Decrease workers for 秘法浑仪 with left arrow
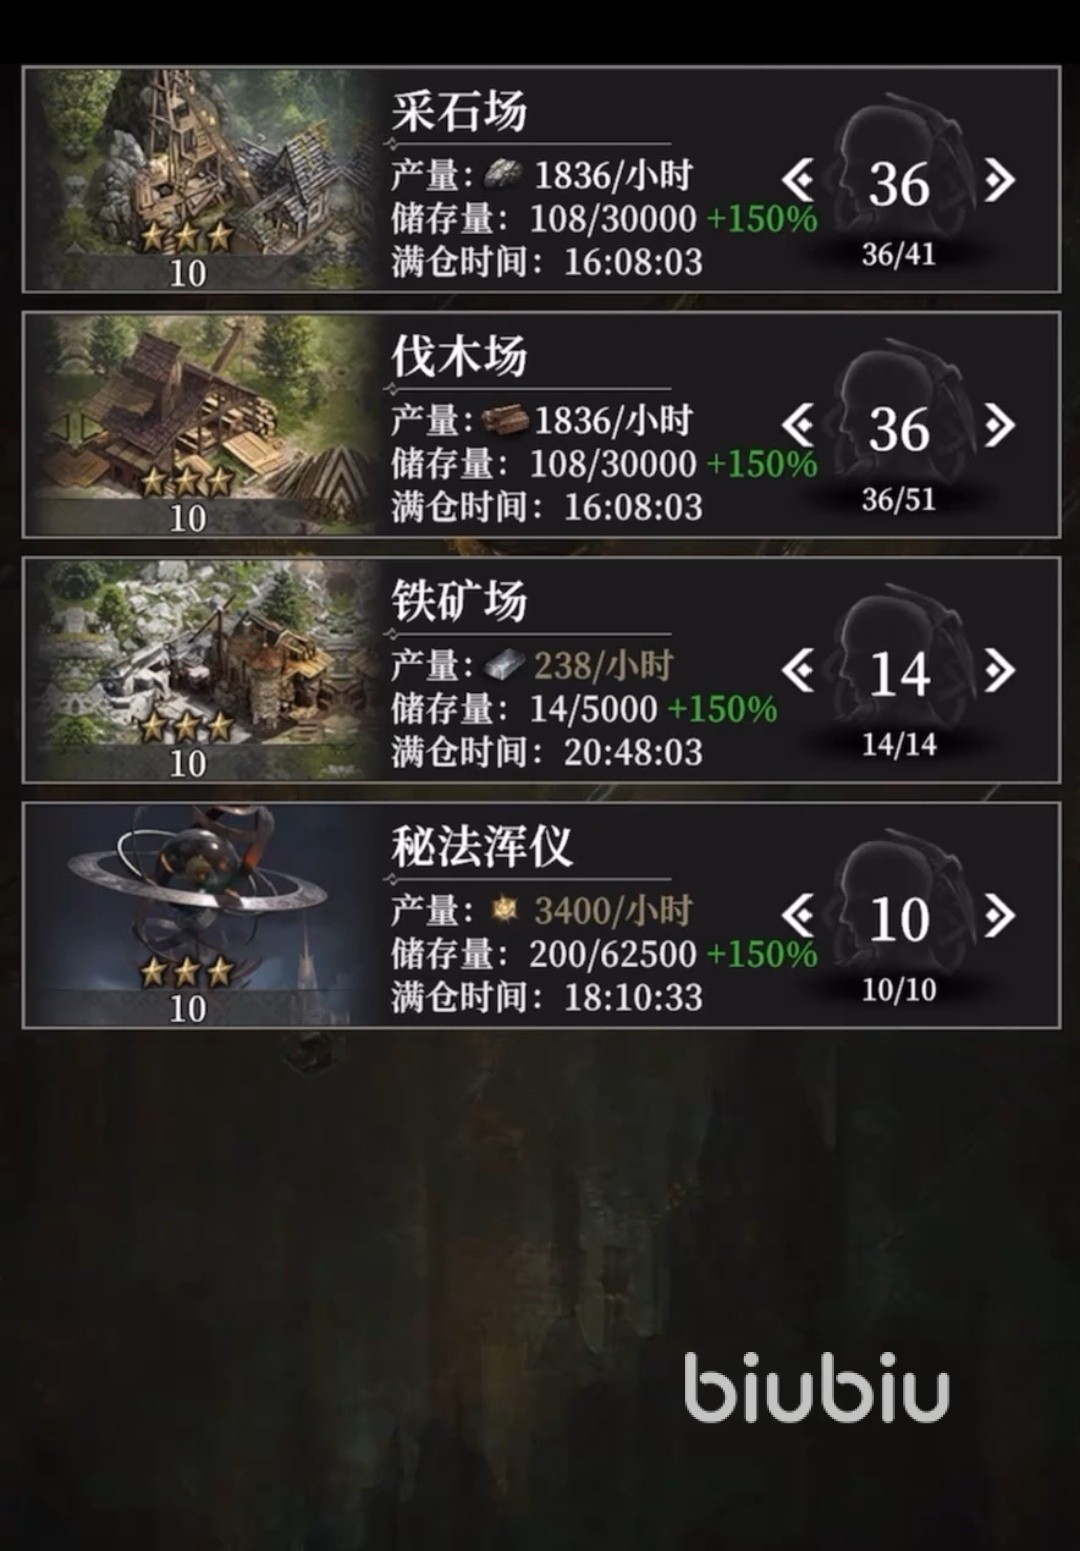1080x1551 pixels. click(798, 916)
